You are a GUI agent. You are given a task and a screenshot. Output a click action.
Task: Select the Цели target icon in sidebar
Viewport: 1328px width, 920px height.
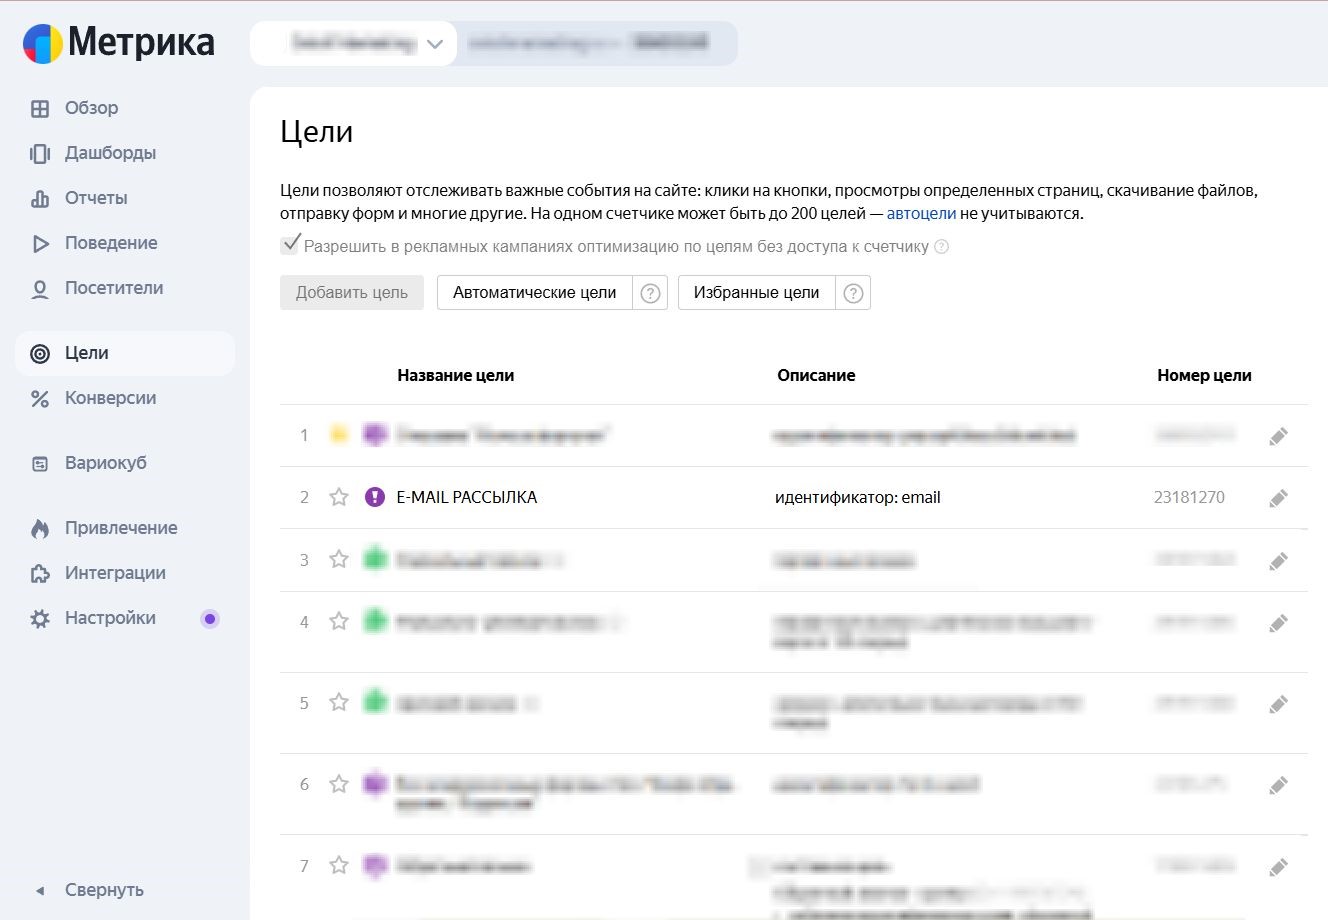click(x=40, y=354)
